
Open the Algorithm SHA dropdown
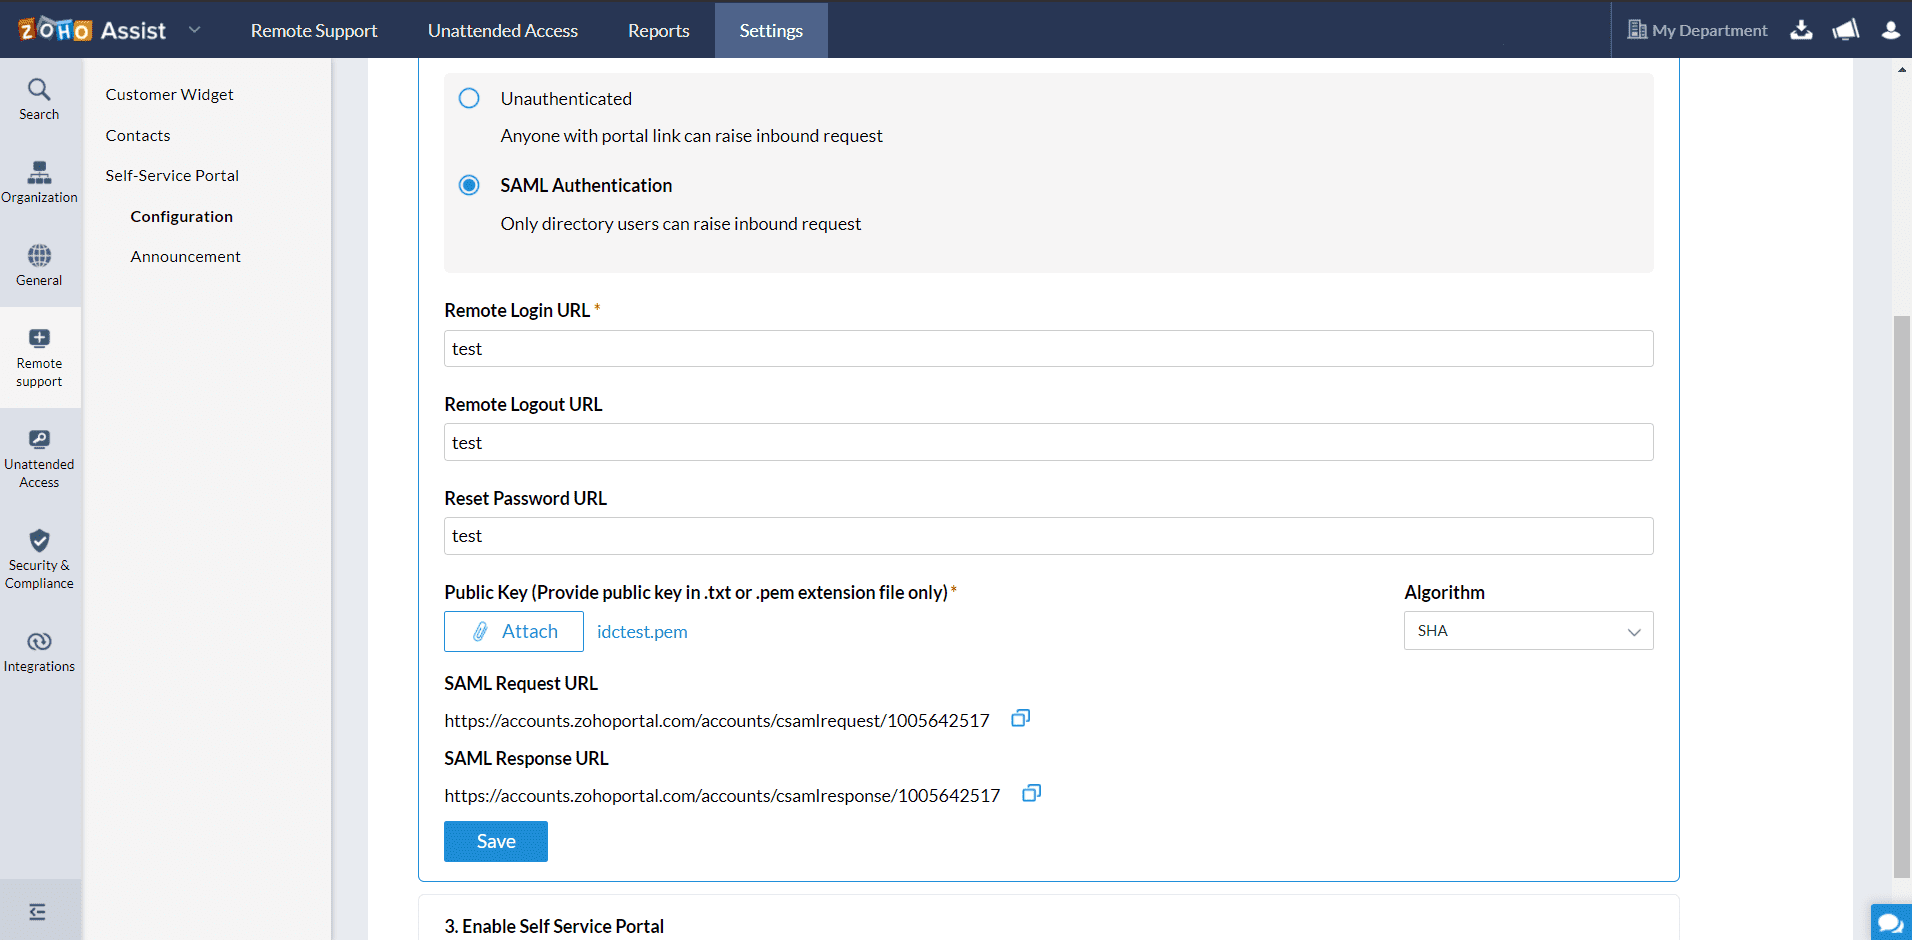point(1527,631)
